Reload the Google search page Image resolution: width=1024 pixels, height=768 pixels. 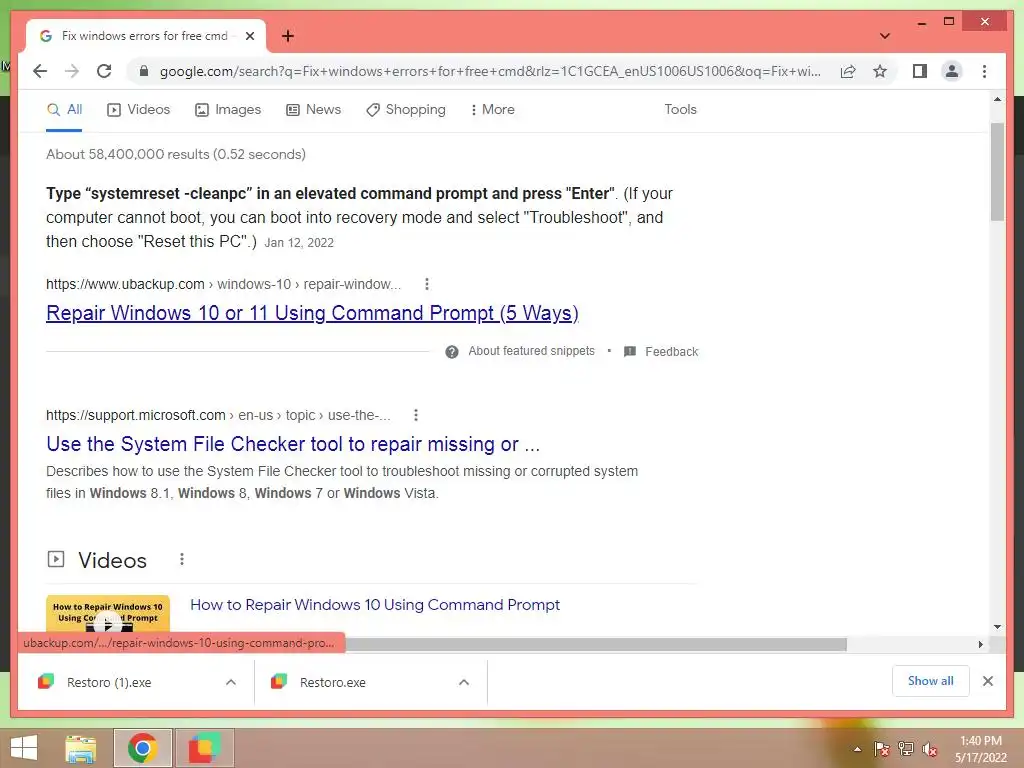pos(104,71)
